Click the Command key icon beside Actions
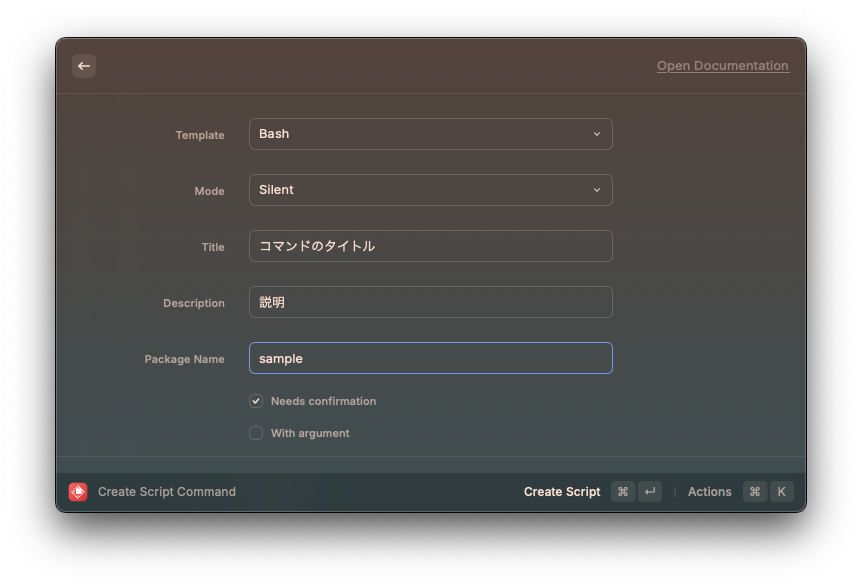 click(x=755, y=491)
